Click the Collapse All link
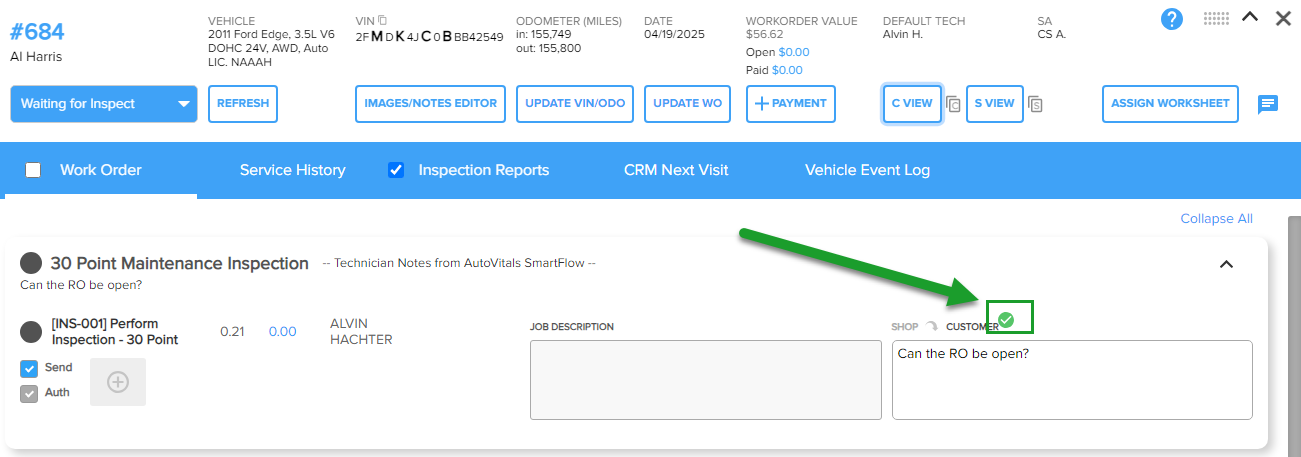 (x=1216, y=219)
